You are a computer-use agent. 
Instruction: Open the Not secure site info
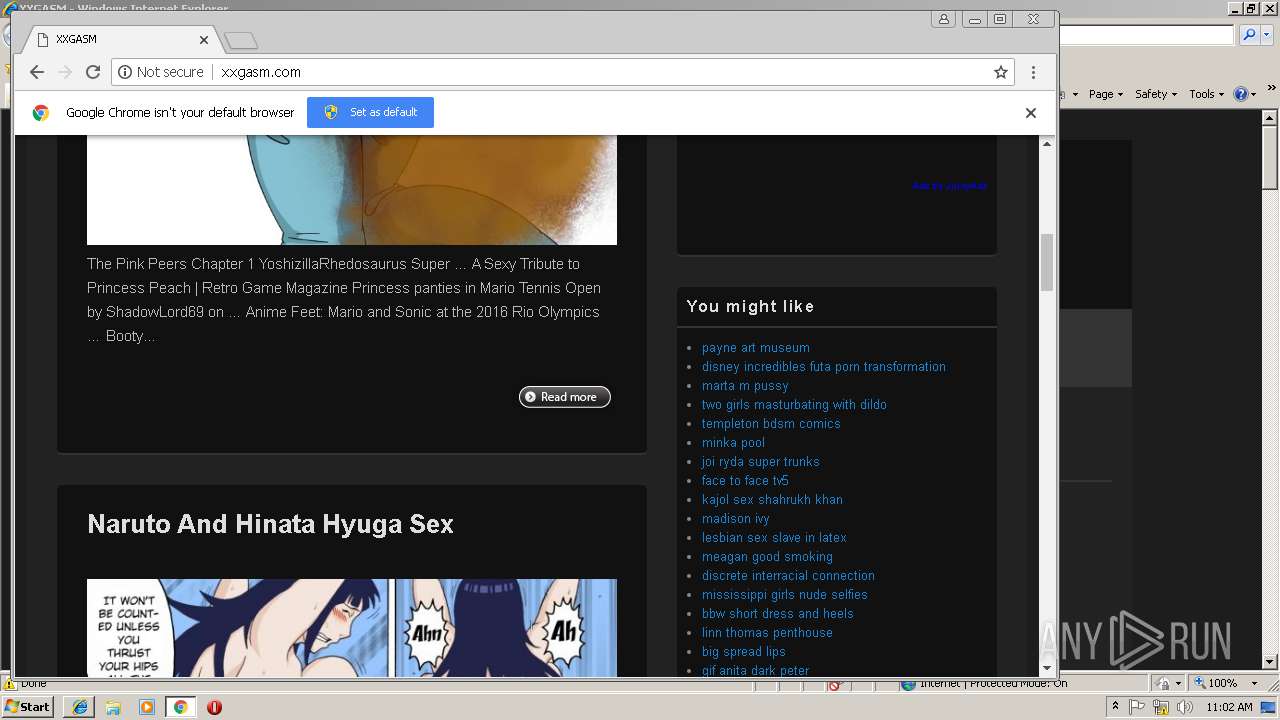161,72
